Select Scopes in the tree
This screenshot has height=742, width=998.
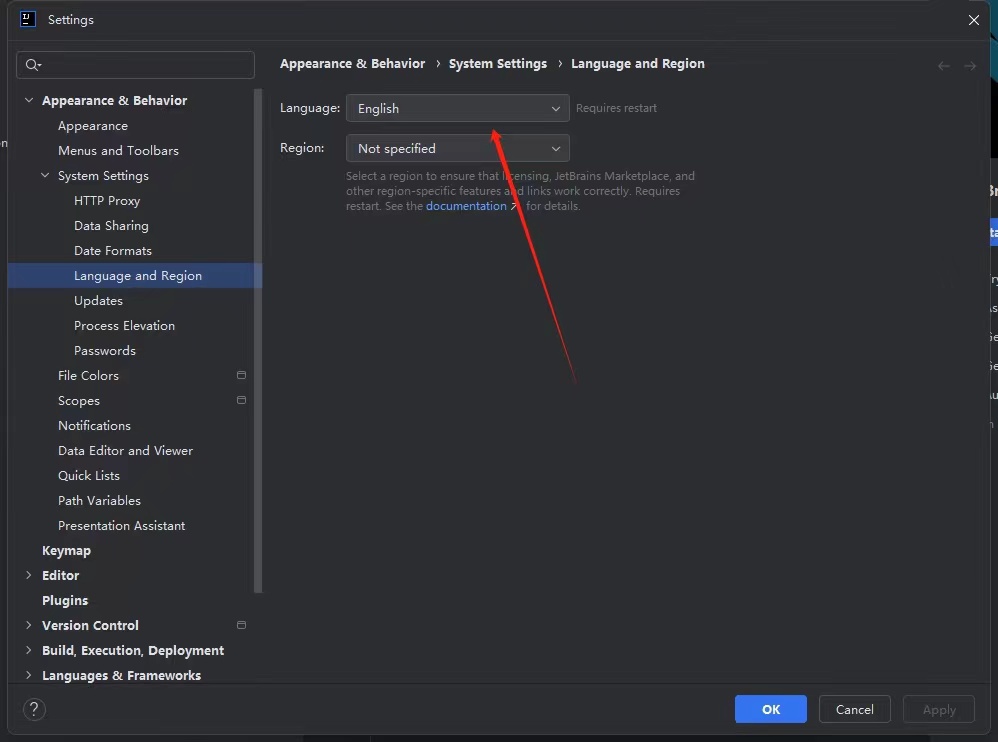[79, 401]
